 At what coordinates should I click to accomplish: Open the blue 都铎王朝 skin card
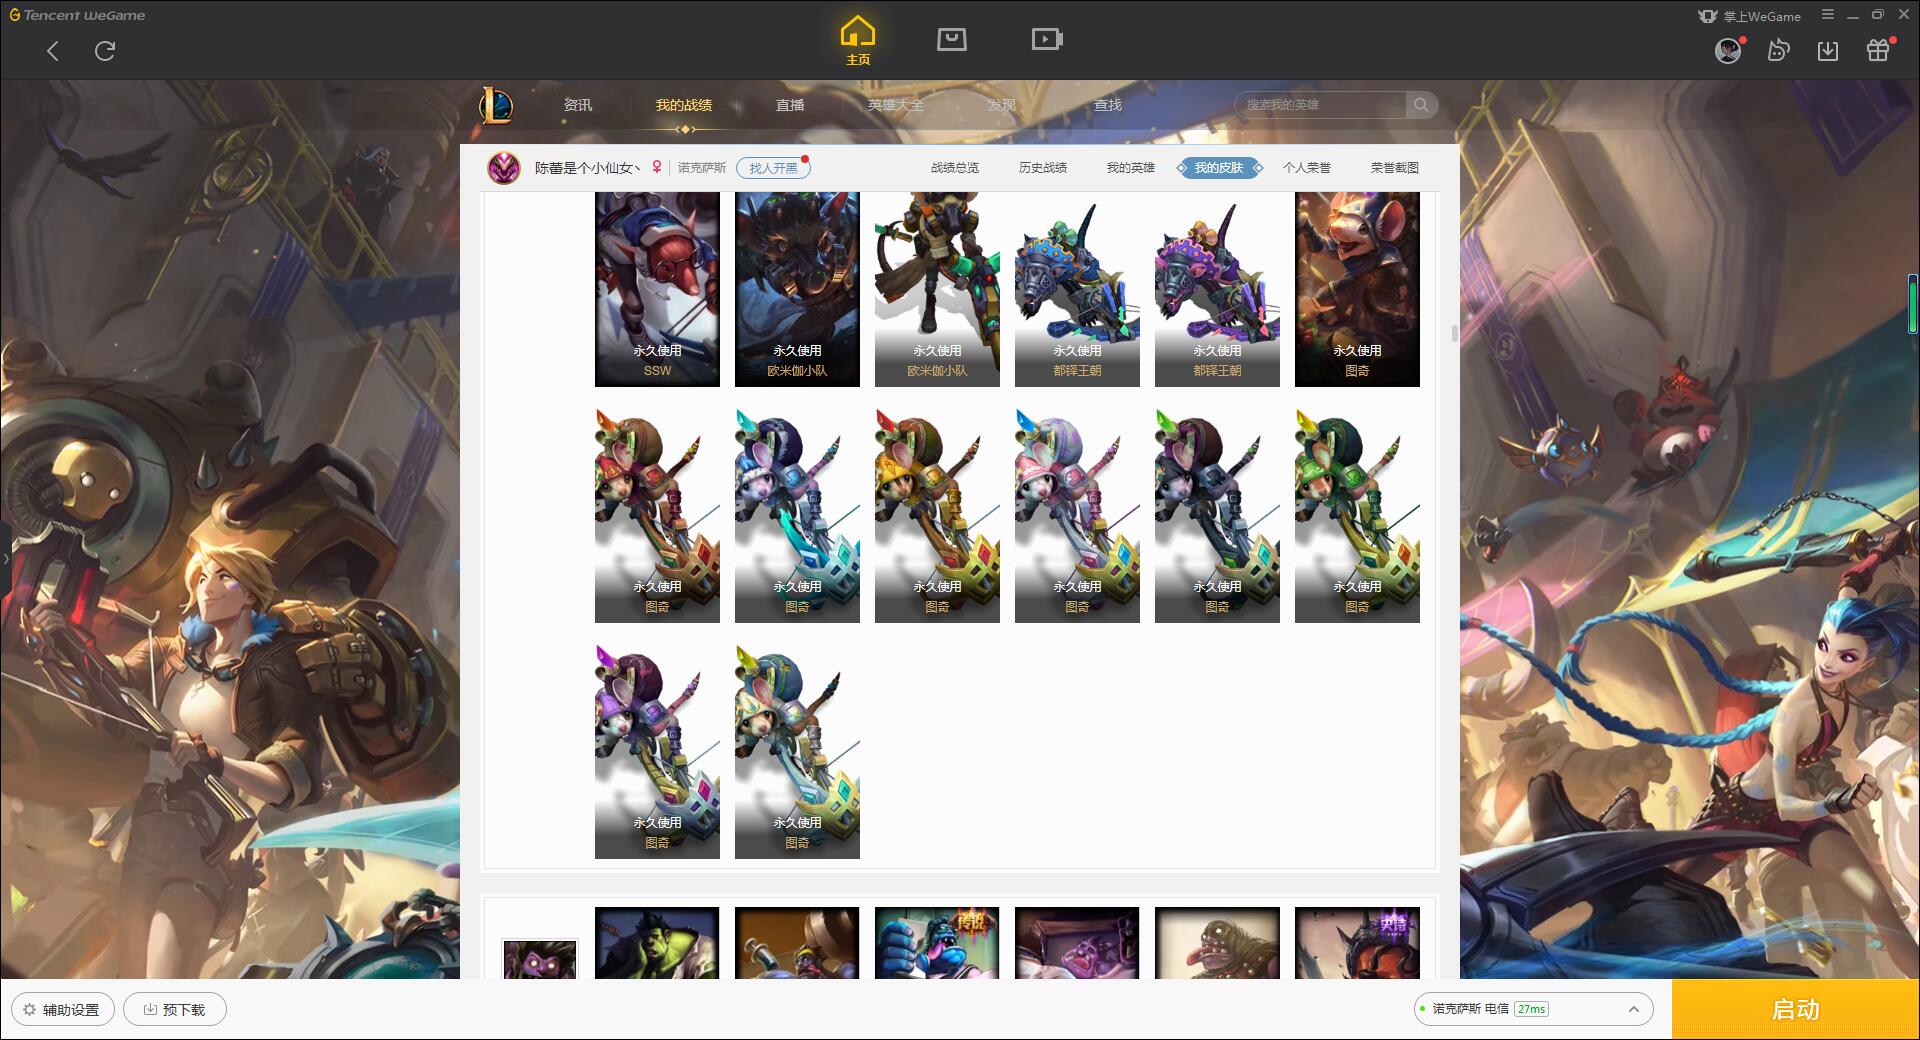tap(1077, 289)
